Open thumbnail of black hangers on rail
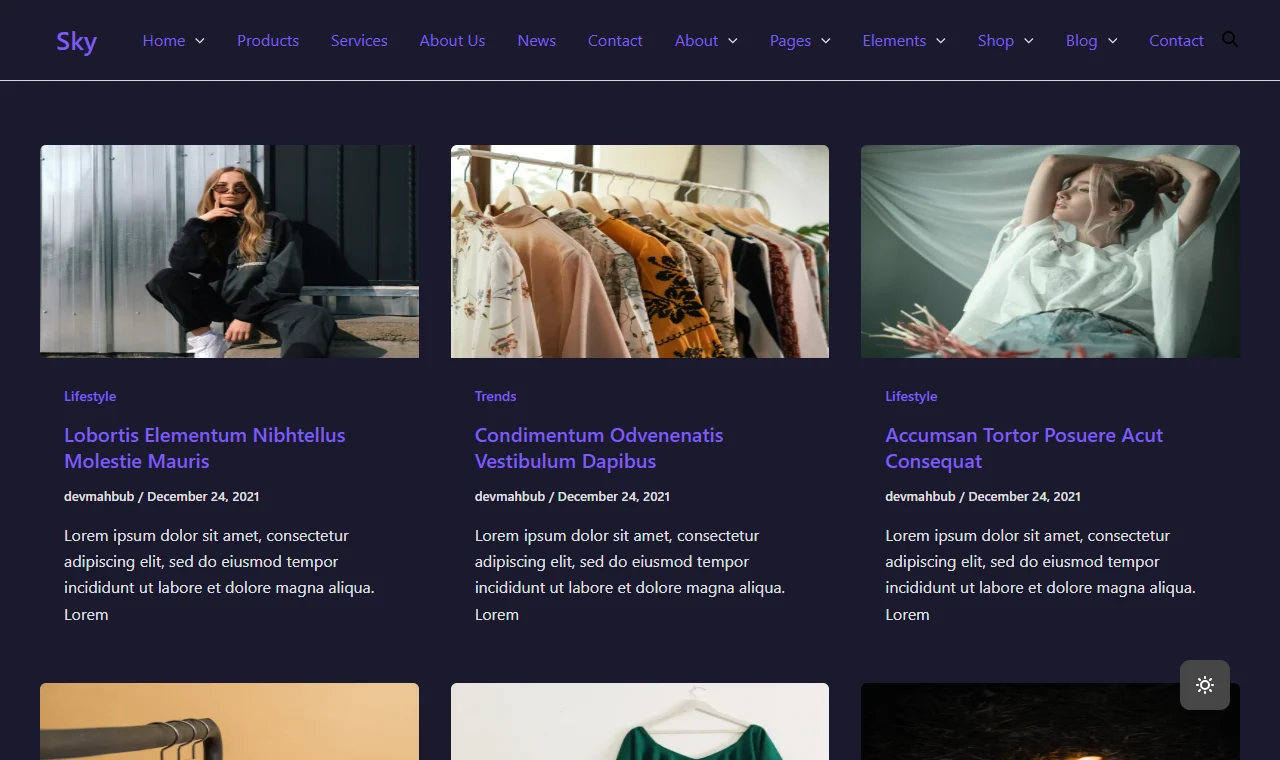Viewport: 1280px width, 760px height. [x=229, y=722]
